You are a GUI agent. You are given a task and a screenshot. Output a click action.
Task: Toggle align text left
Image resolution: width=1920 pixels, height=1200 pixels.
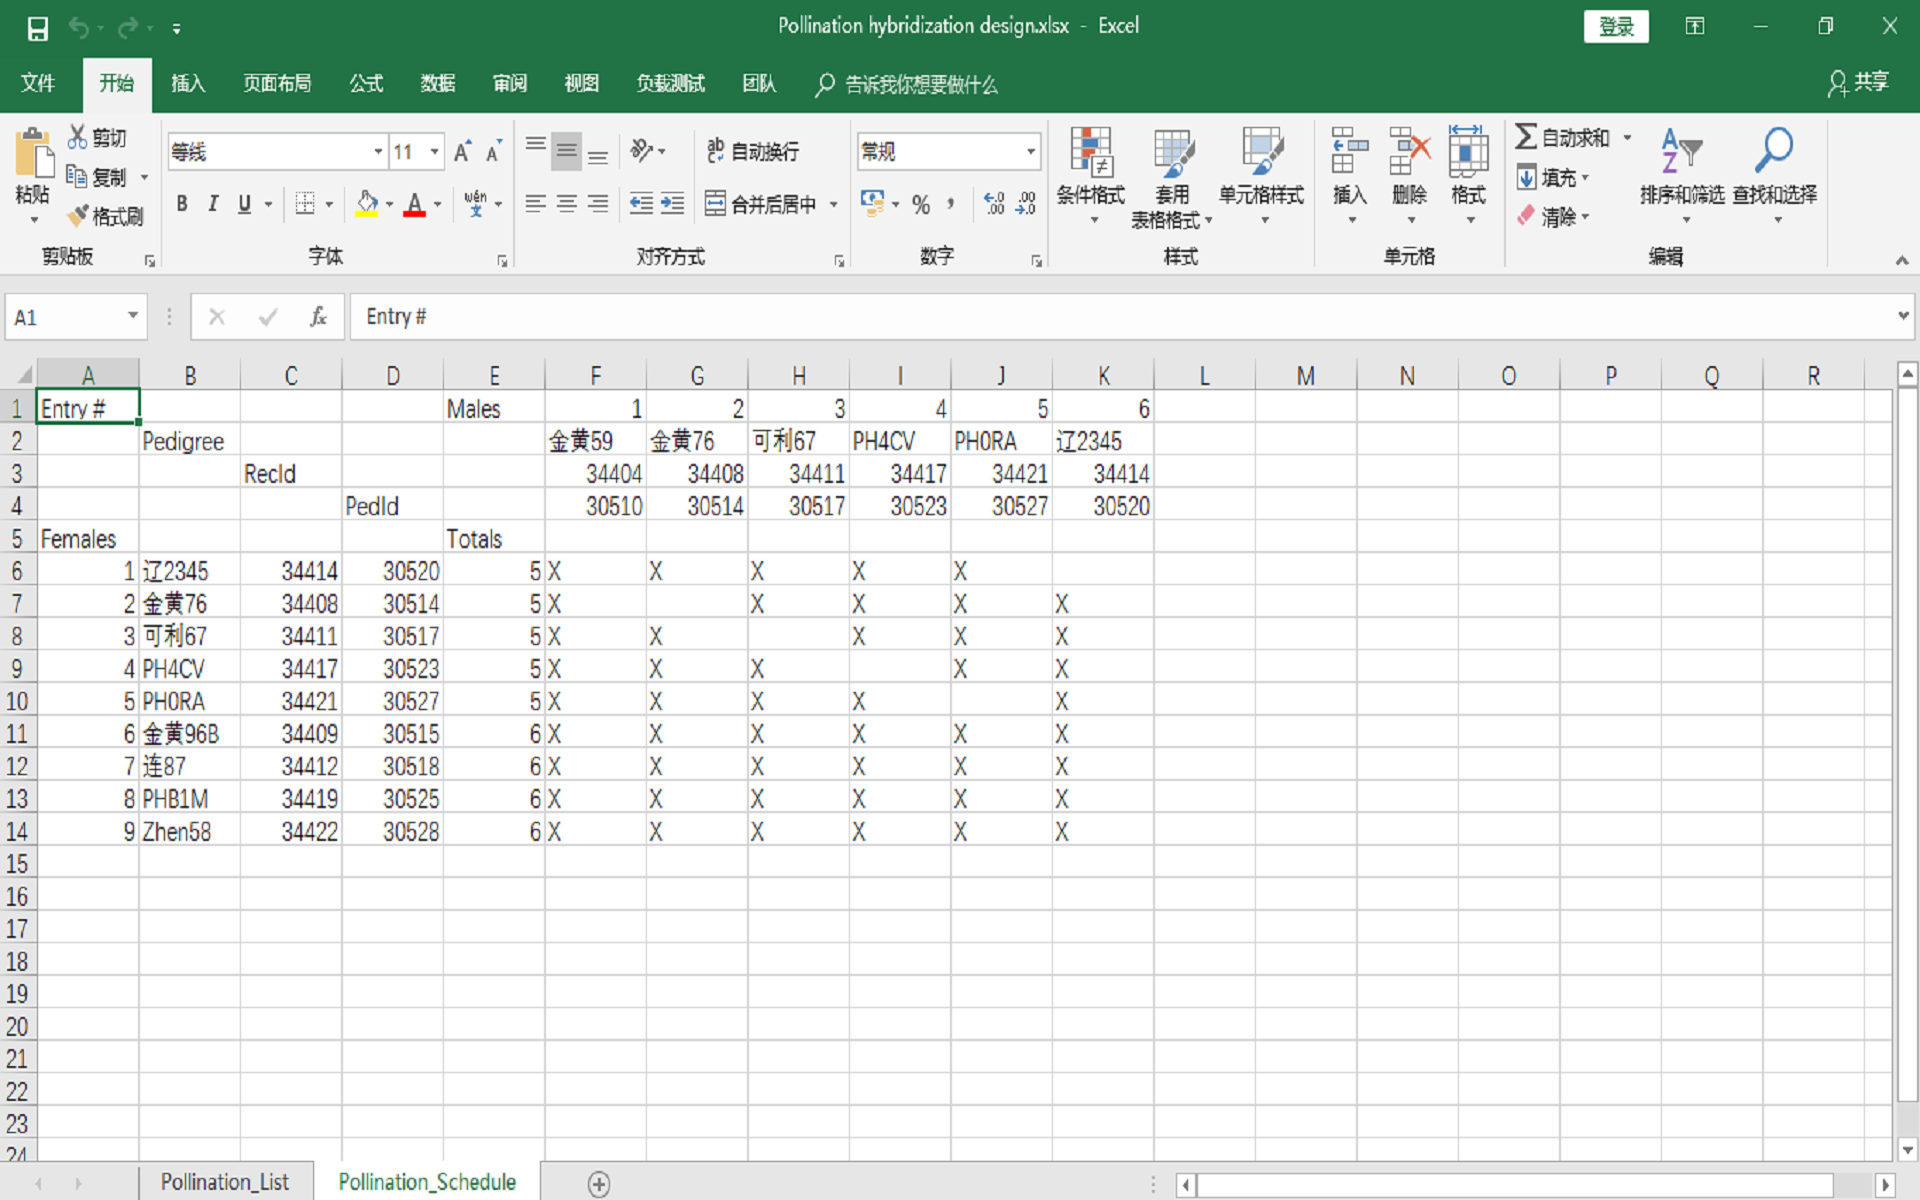coord(536,204)
